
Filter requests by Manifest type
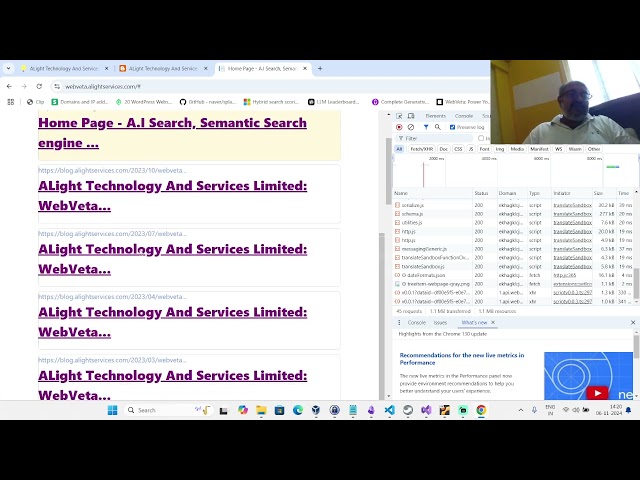539,149
